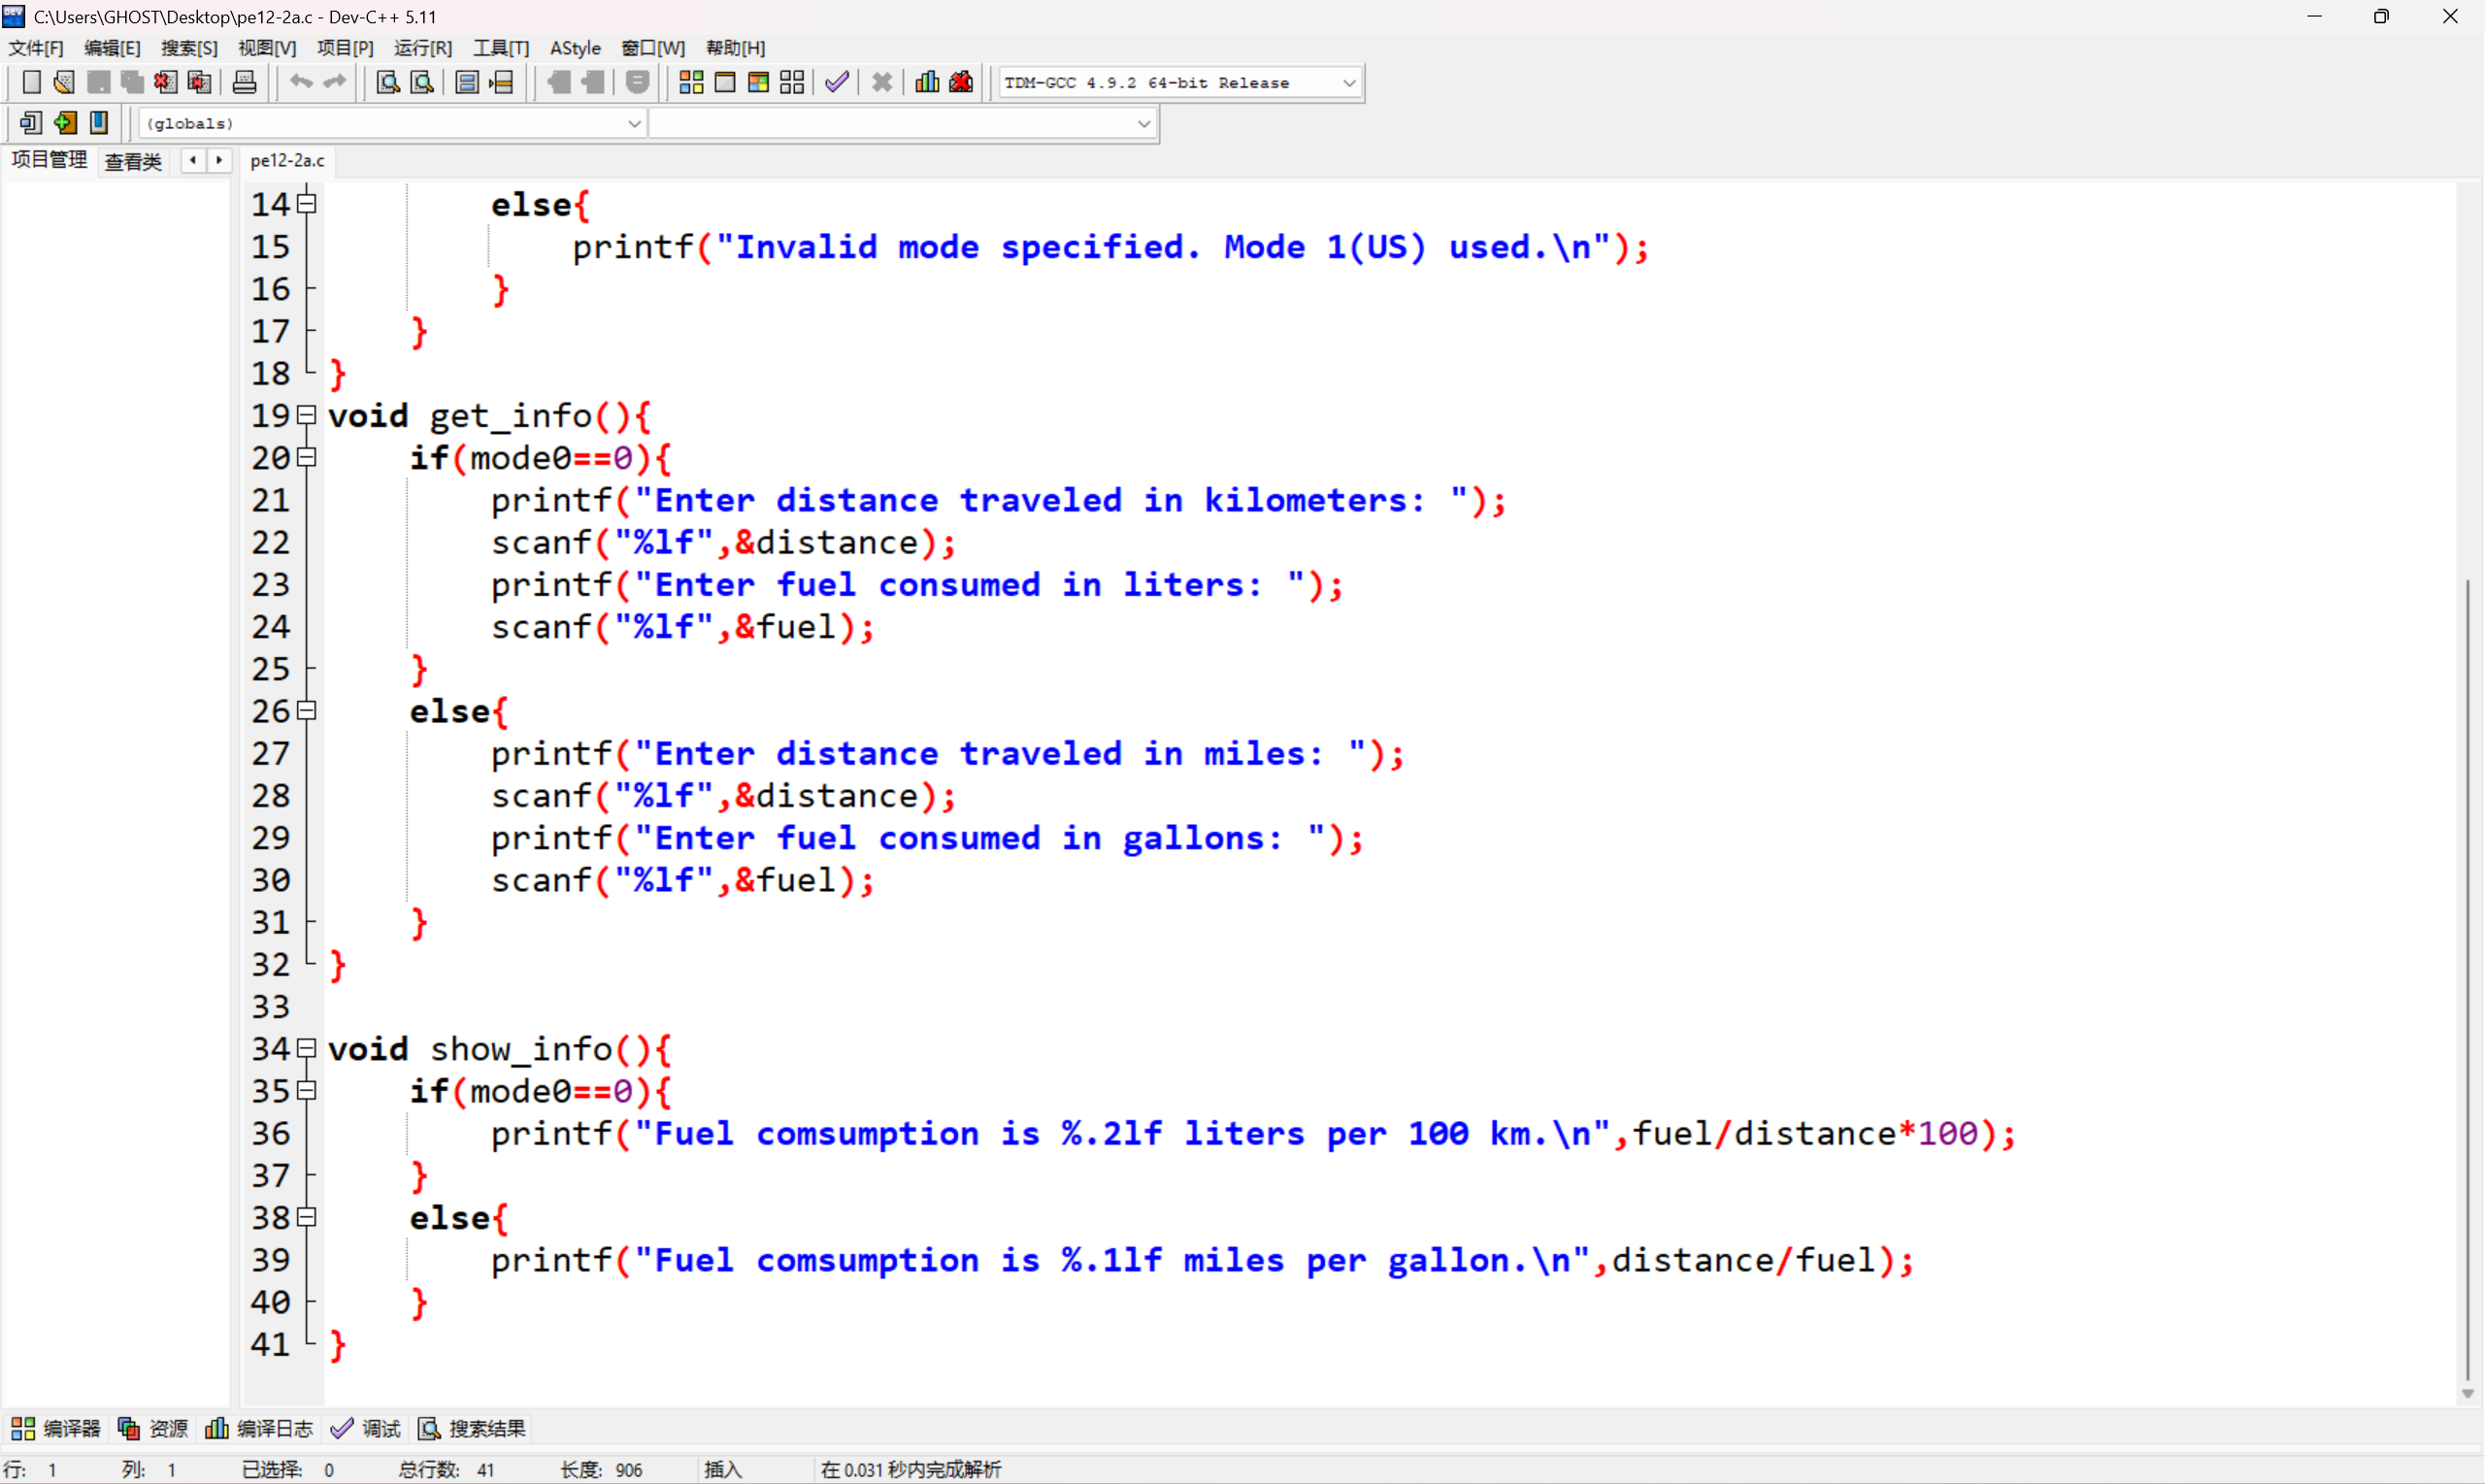Click the Find search icon in toolbar
2485x1484 pixels.
pos(388,82)
